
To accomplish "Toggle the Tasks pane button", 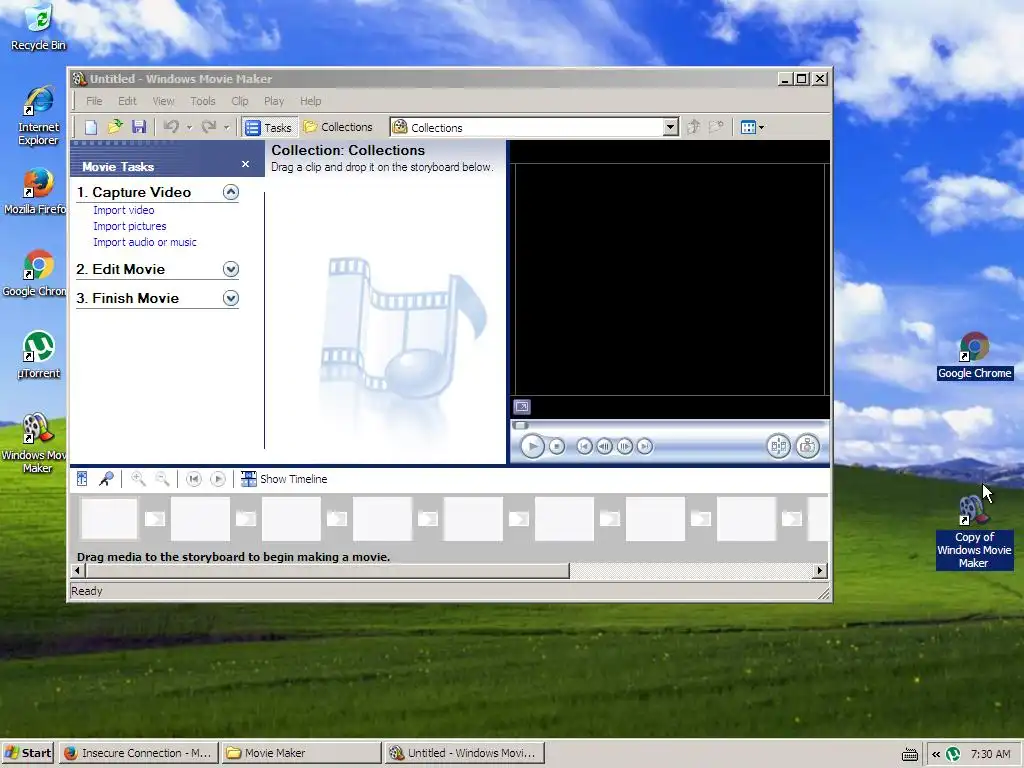I will pos(269,127).
